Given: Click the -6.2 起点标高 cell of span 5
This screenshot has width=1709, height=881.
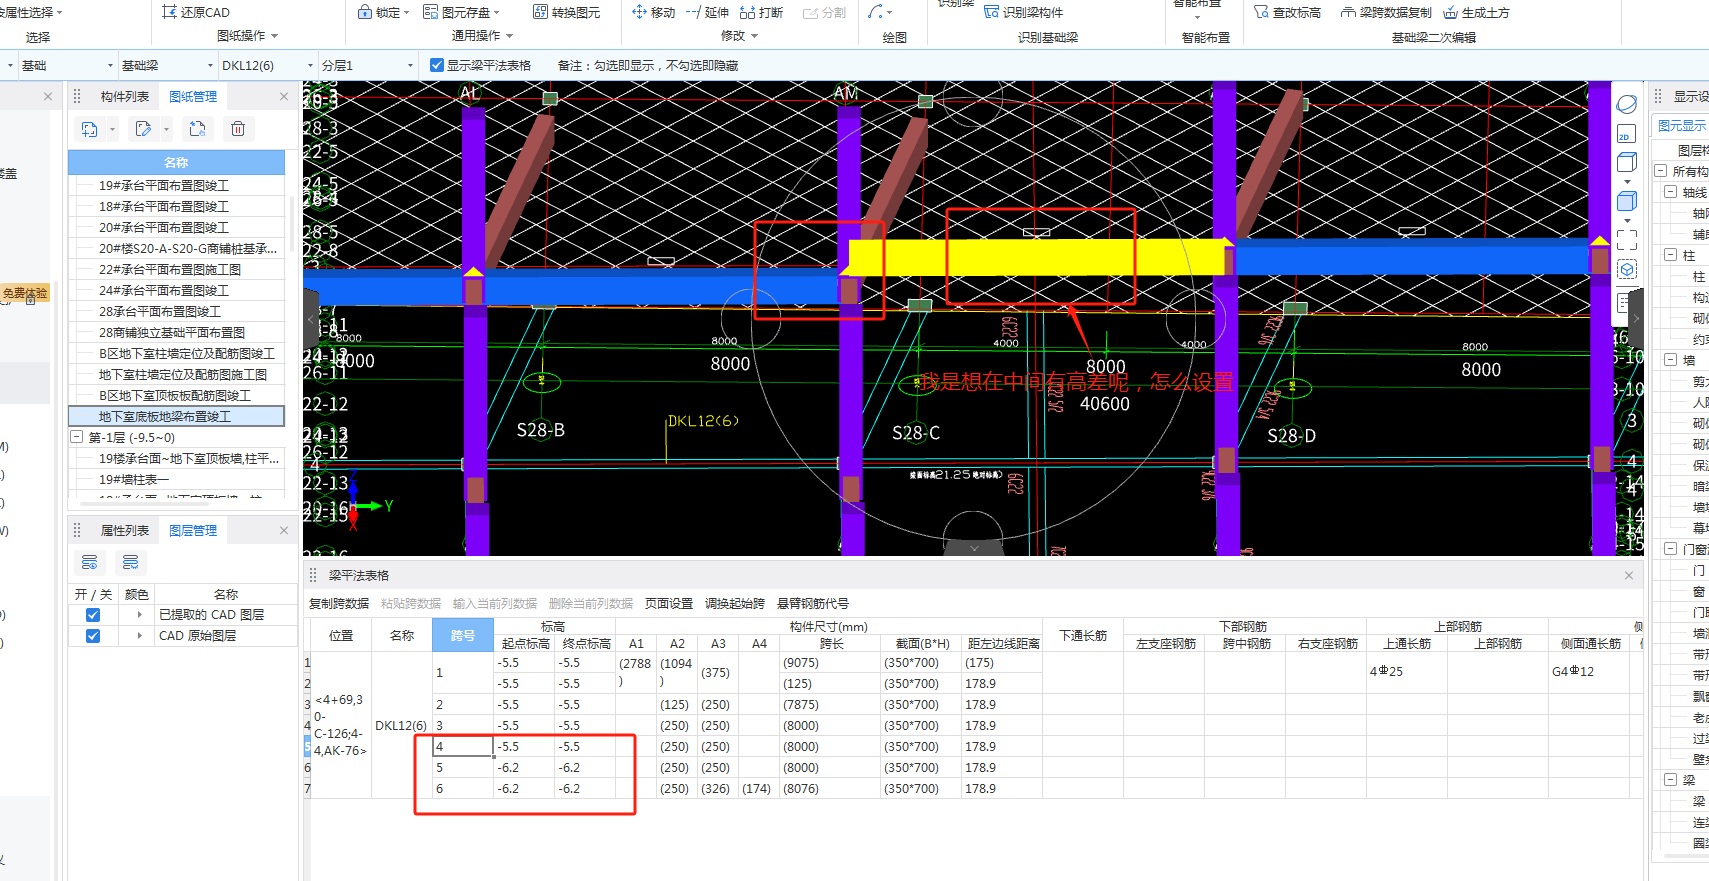Looking at the screenshot, I should click(x=525, y=768).
